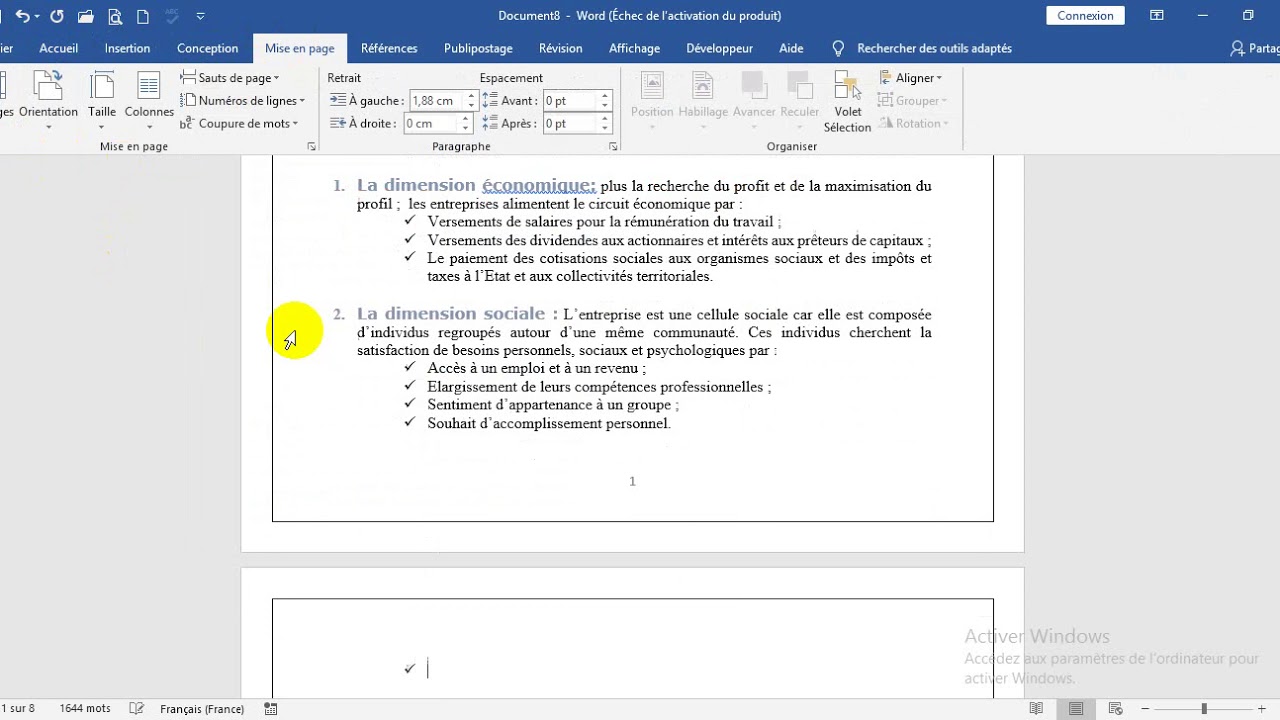Decrease the Après spacing with down arrow

(x=605, y=128)
